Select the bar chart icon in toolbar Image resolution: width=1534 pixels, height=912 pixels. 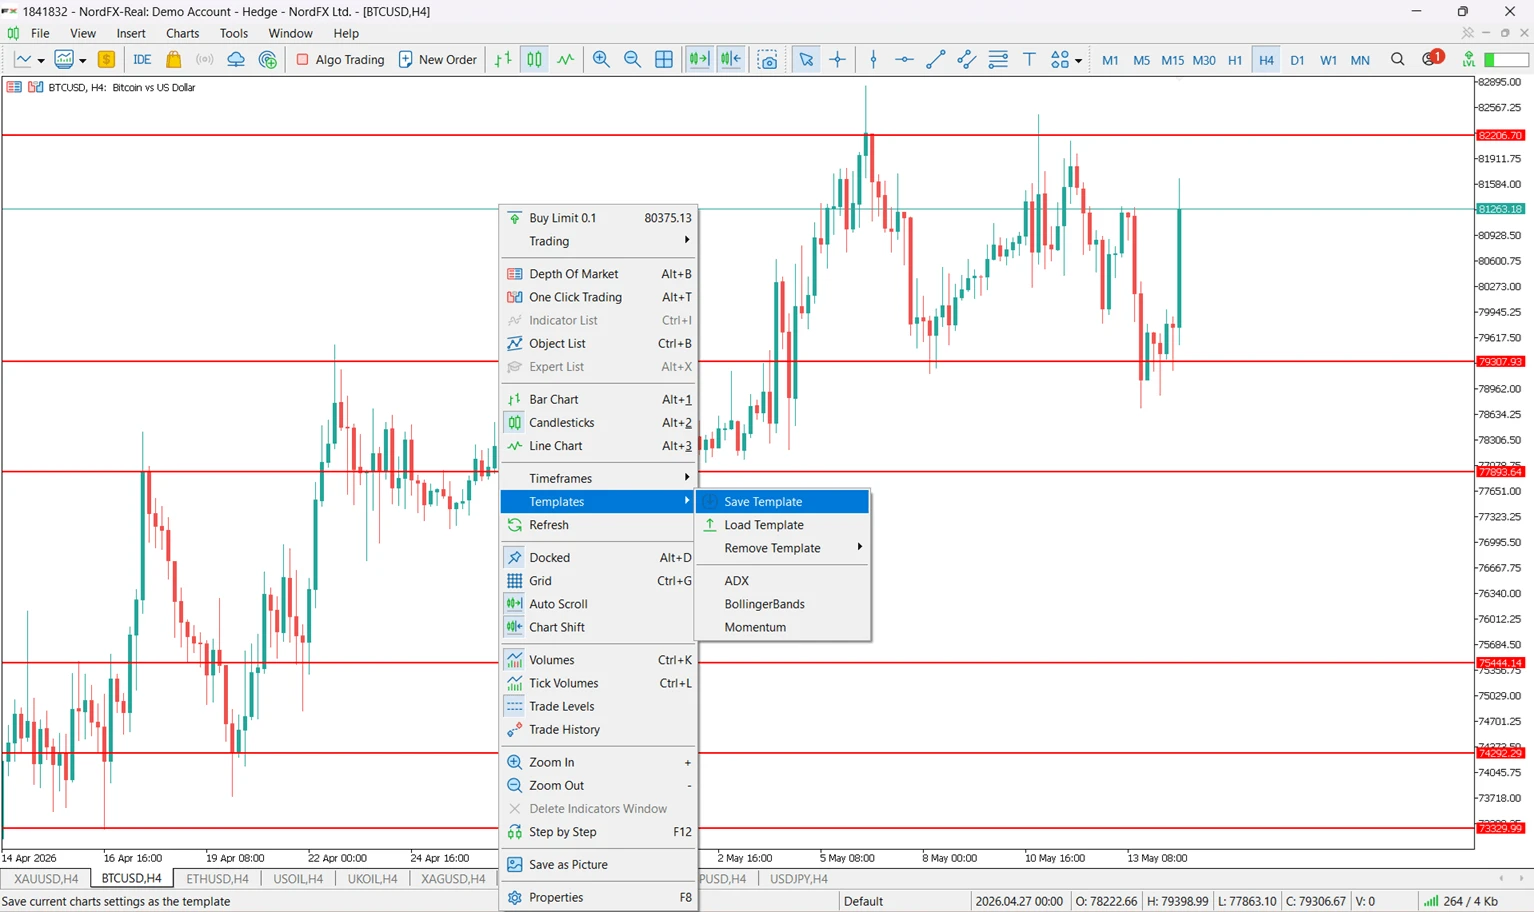point(503,60)
